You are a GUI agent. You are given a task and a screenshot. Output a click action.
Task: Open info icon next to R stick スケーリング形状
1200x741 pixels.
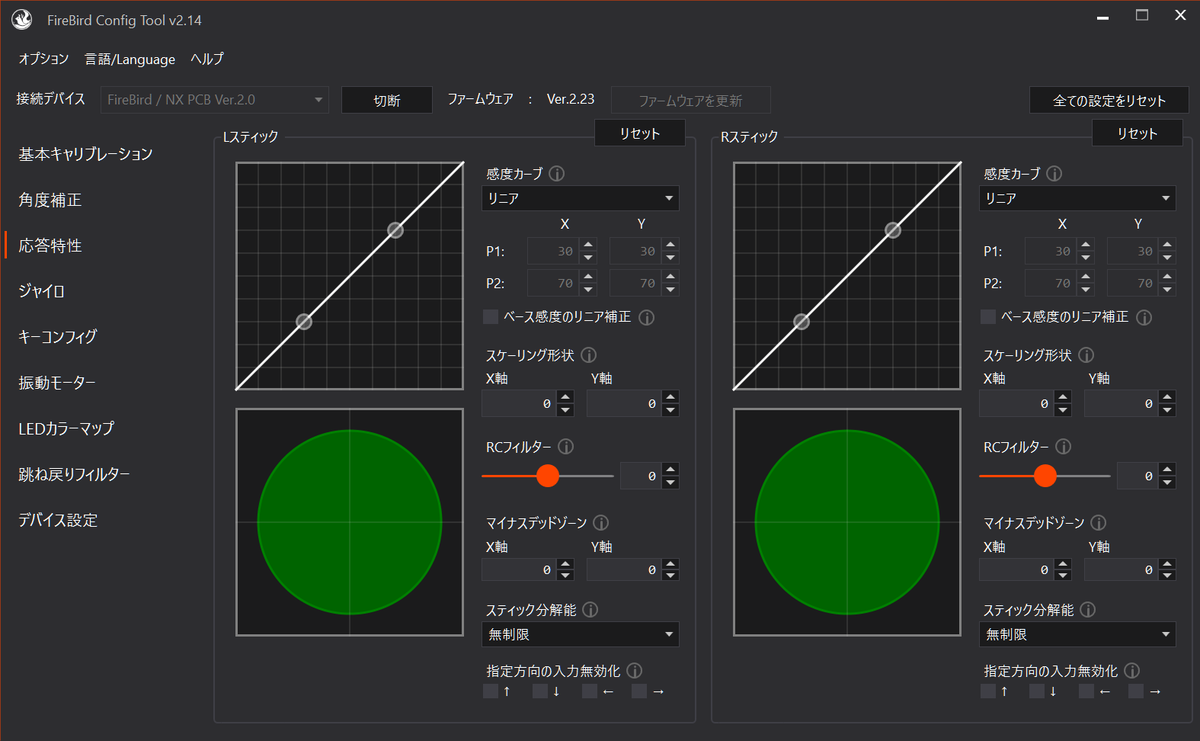[x=1086, y=355]
